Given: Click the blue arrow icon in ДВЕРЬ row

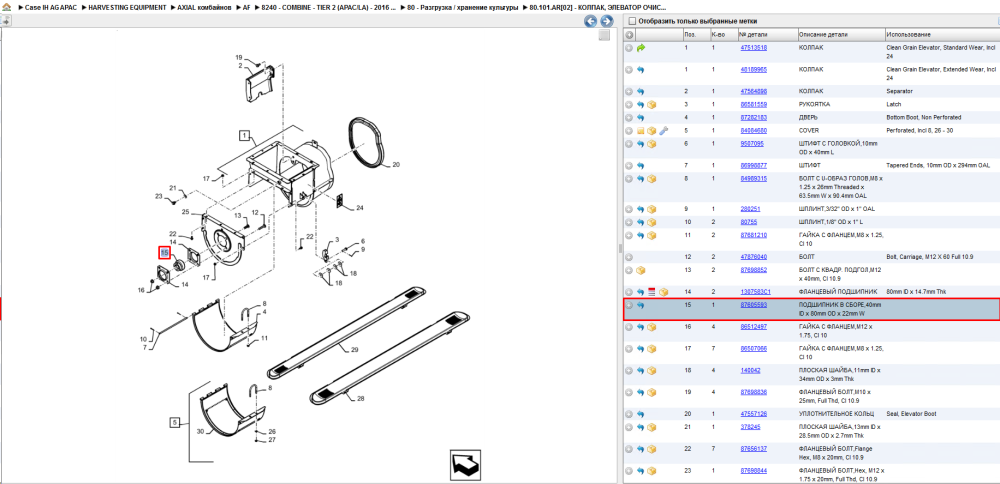Looking at the screenshot, I should (x=641, y=117).
